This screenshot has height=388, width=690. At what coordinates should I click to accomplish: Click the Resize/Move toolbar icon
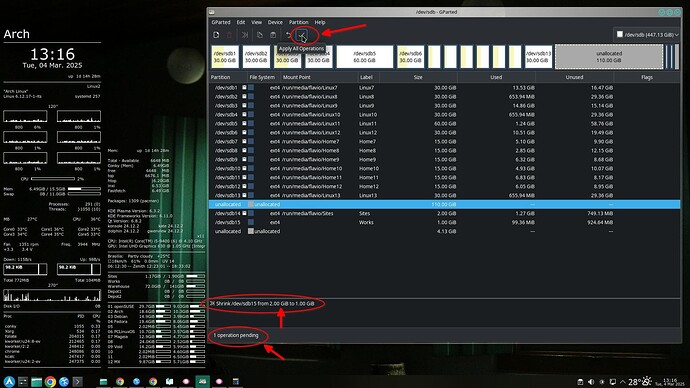click(x=245, y=35)
